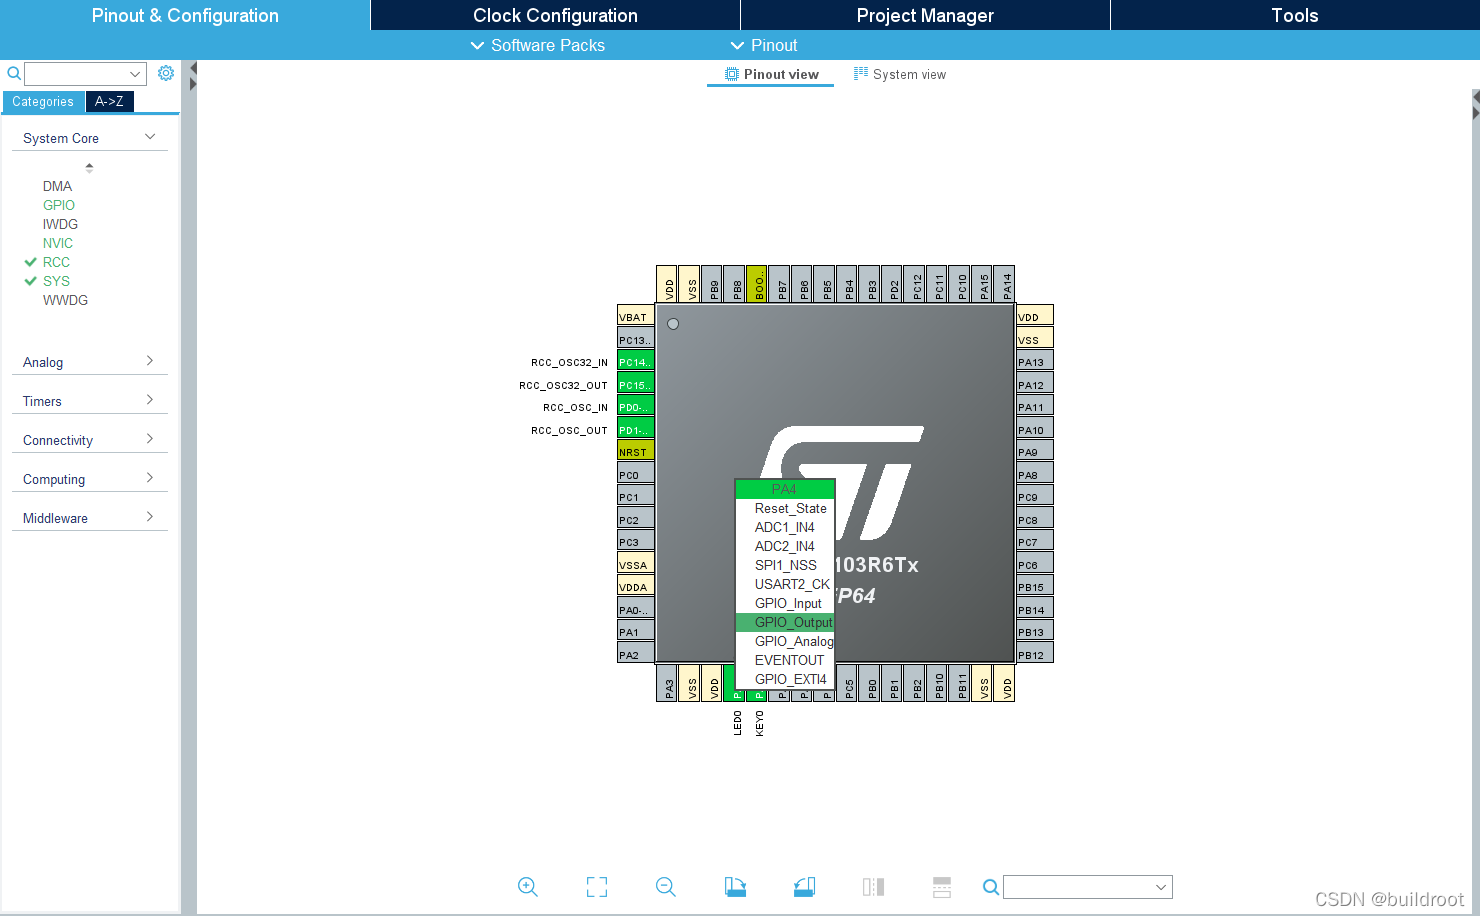Image resolution: width=1480 pixels, height=916 pixels.
Task: Click the horizontal flip view icon
Action: [x=873, y=887]
